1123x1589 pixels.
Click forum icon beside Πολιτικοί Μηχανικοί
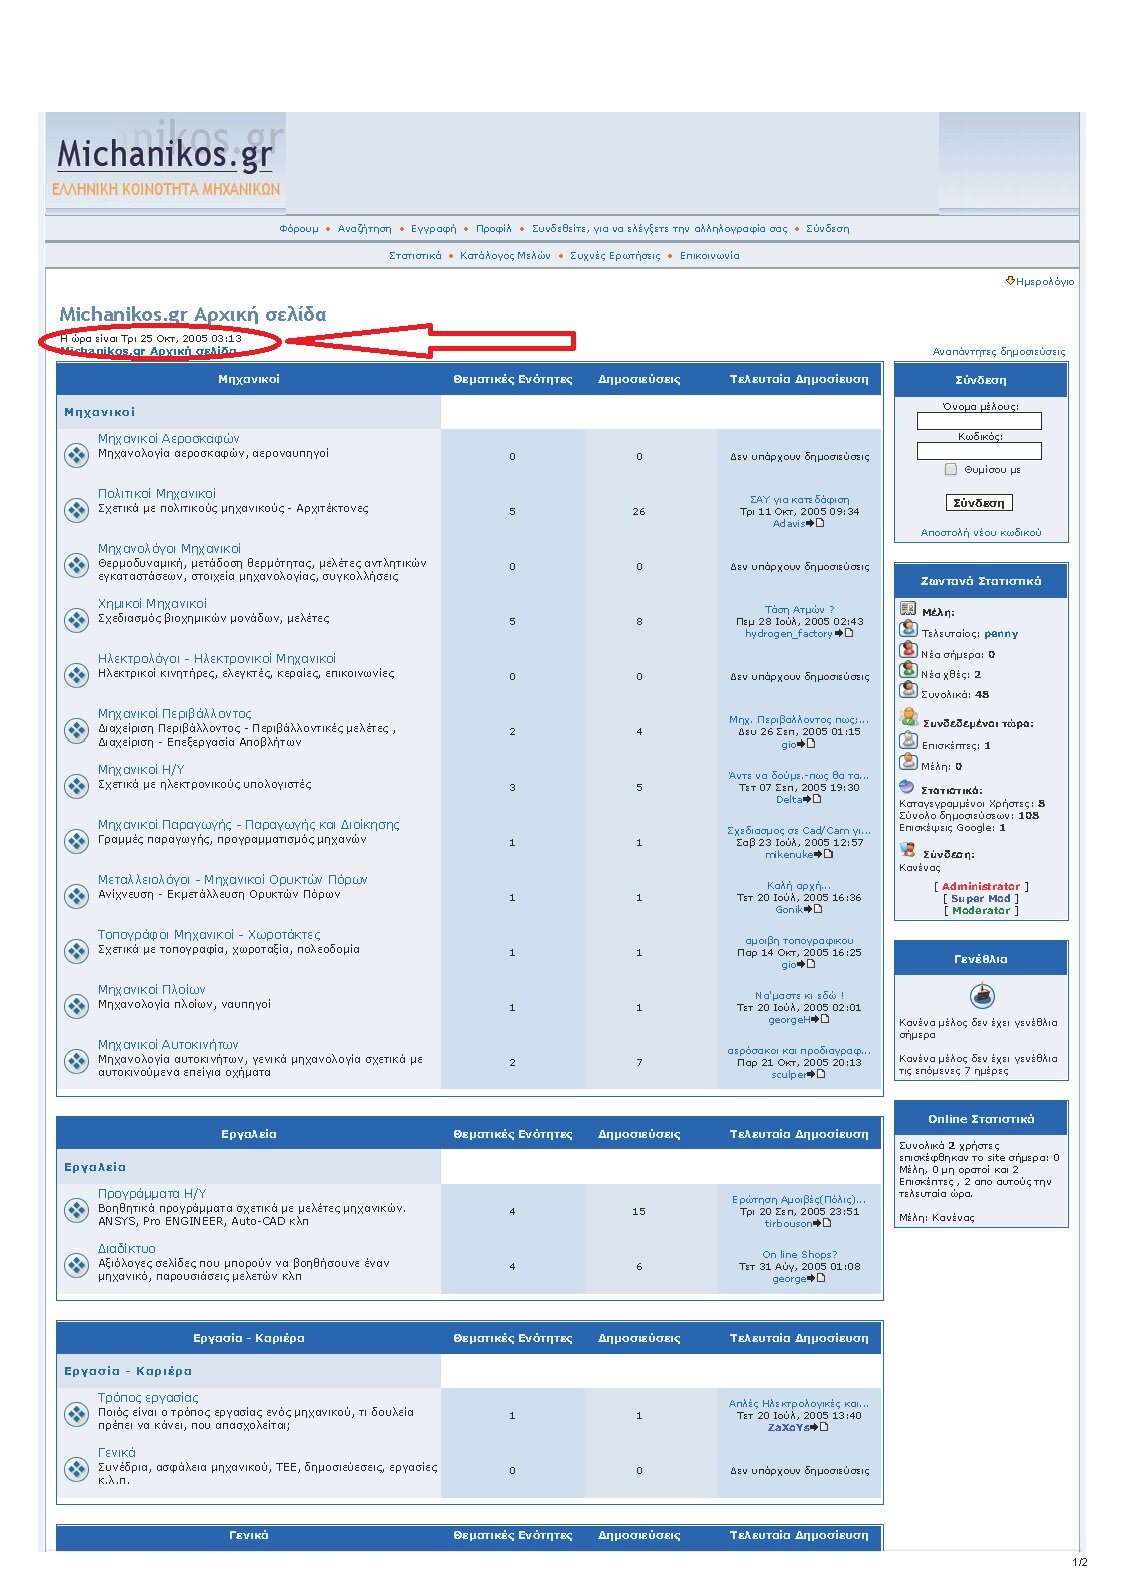[77, 510]
